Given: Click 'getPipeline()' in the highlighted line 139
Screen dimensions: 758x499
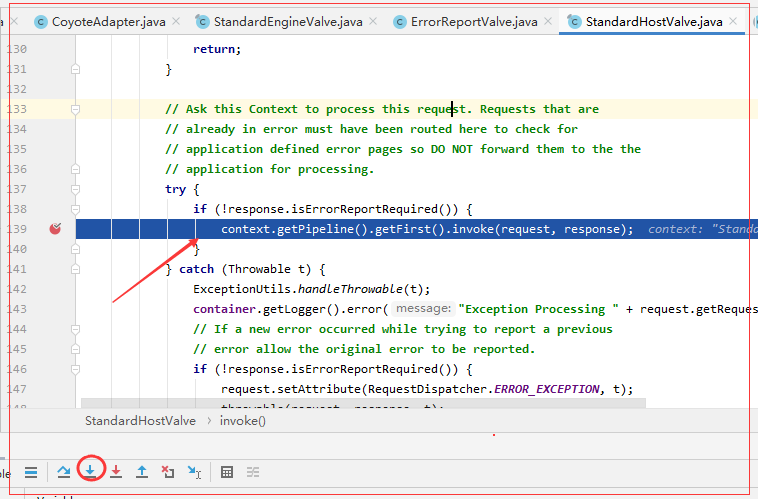Looking at the screenshot, I should coord(322,229).
